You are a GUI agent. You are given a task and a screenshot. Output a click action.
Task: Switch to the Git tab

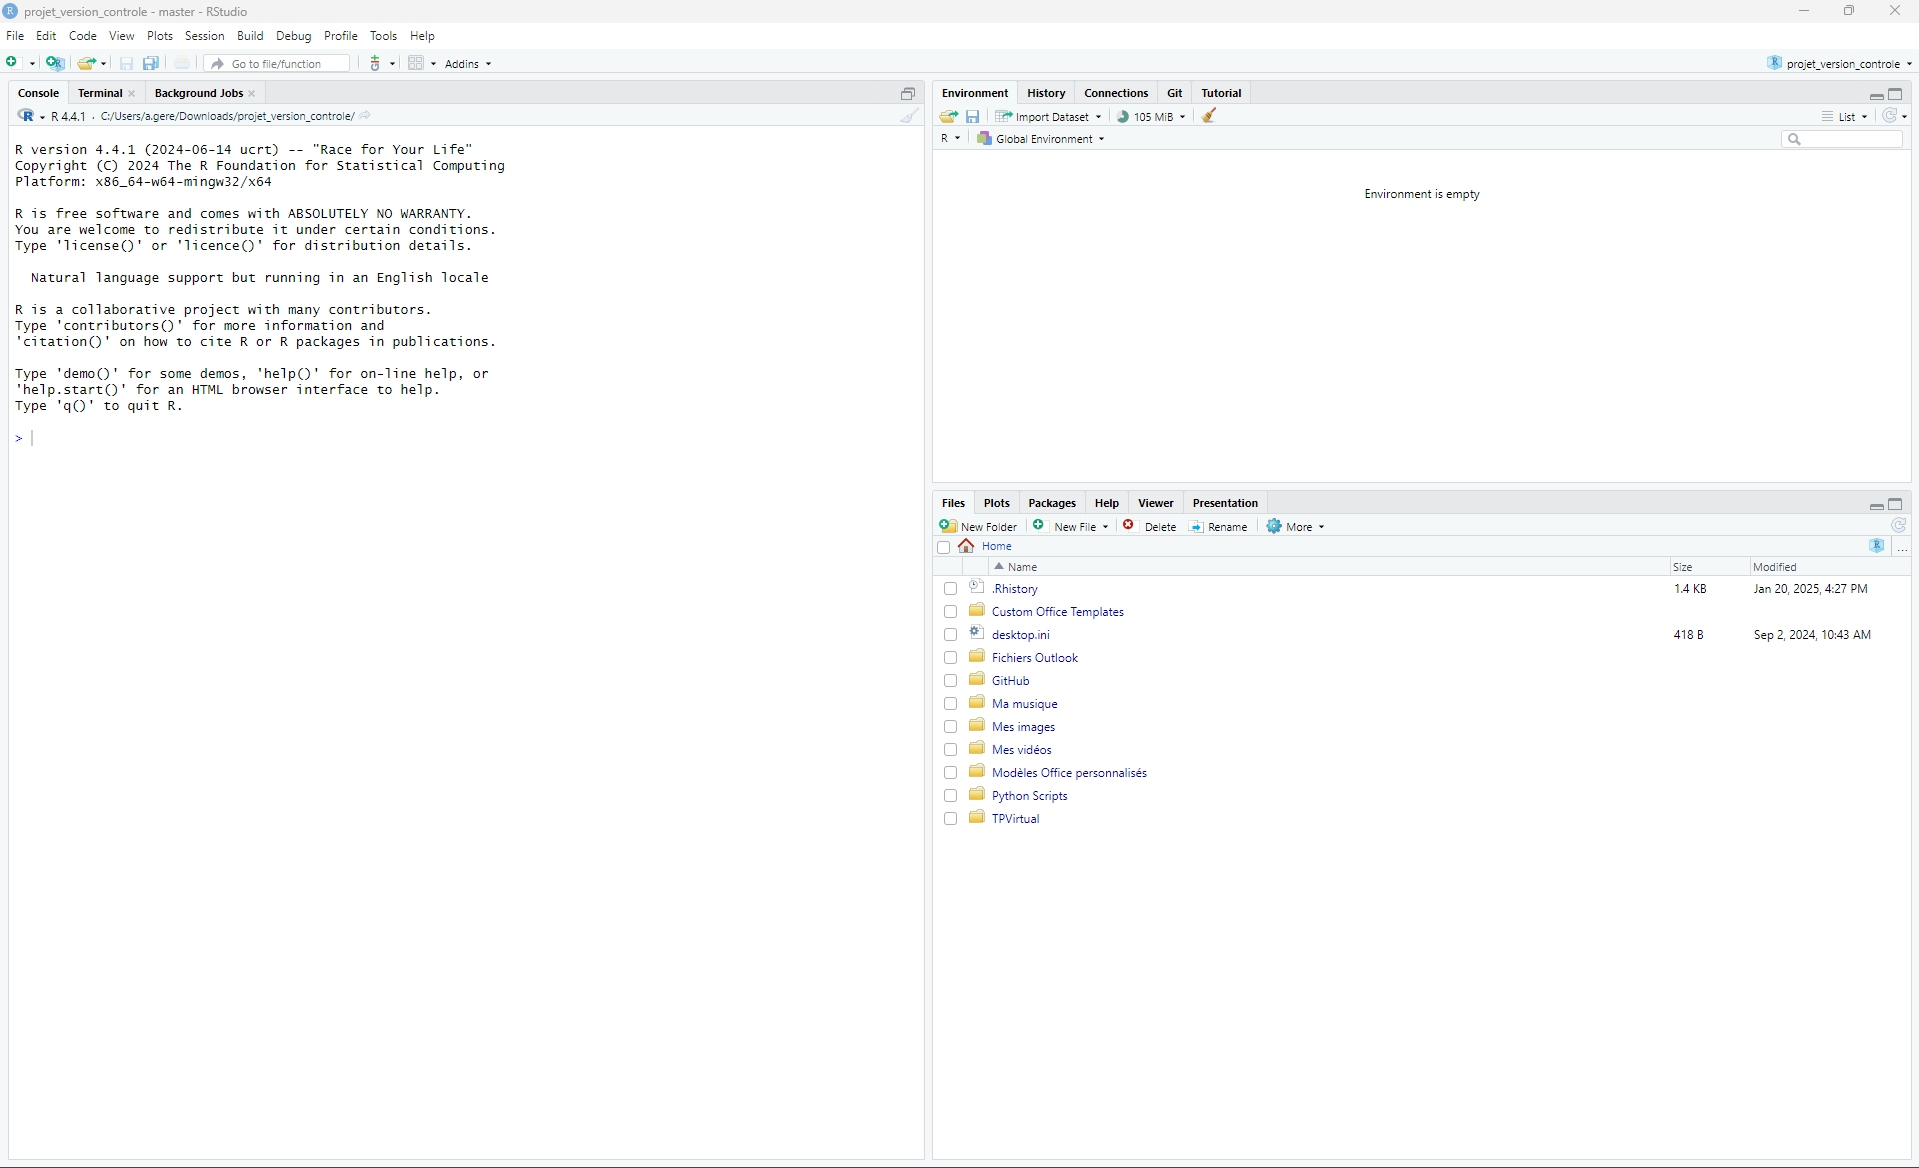pos(1174,93)
